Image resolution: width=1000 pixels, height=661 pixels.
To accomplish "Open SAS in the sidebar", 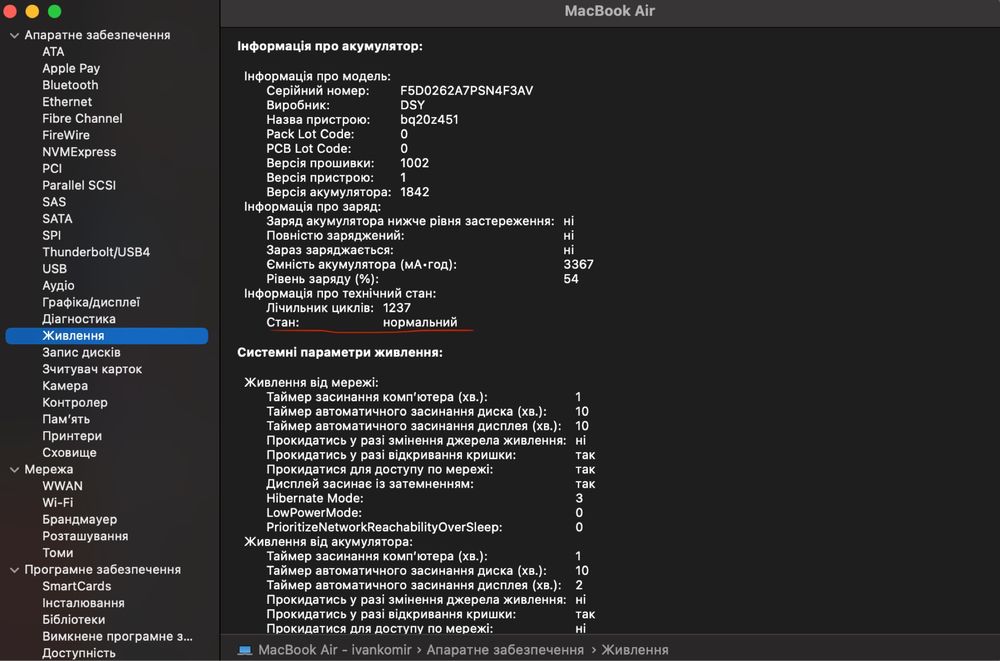I will pos(54,202).
